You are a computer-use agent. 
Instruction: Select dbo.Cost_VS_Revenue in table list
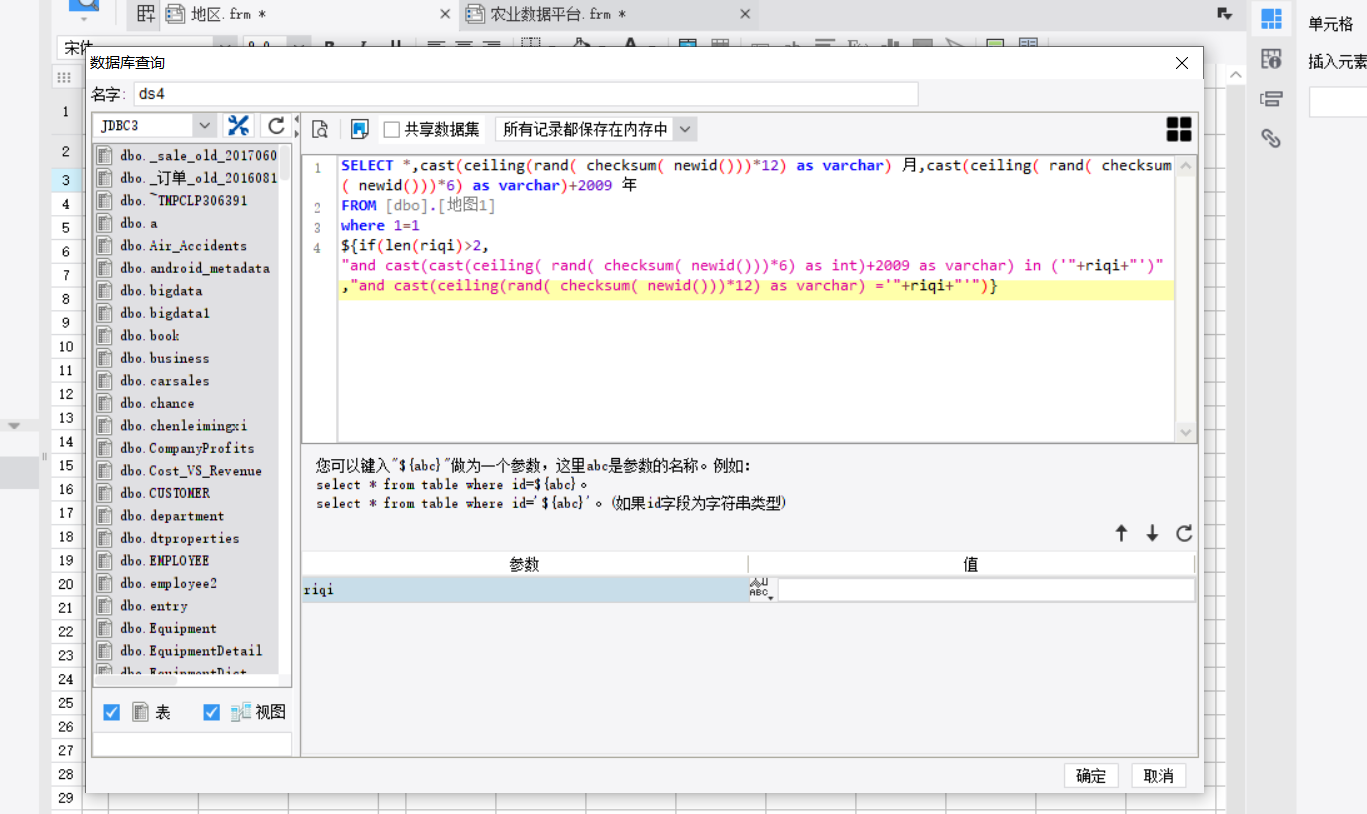pos(190,471)
